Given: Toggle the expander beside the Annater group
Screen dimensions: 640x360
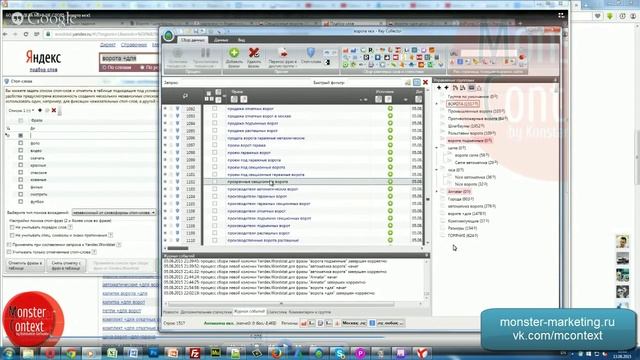Looking at the screenshot, I should point(437,191).
